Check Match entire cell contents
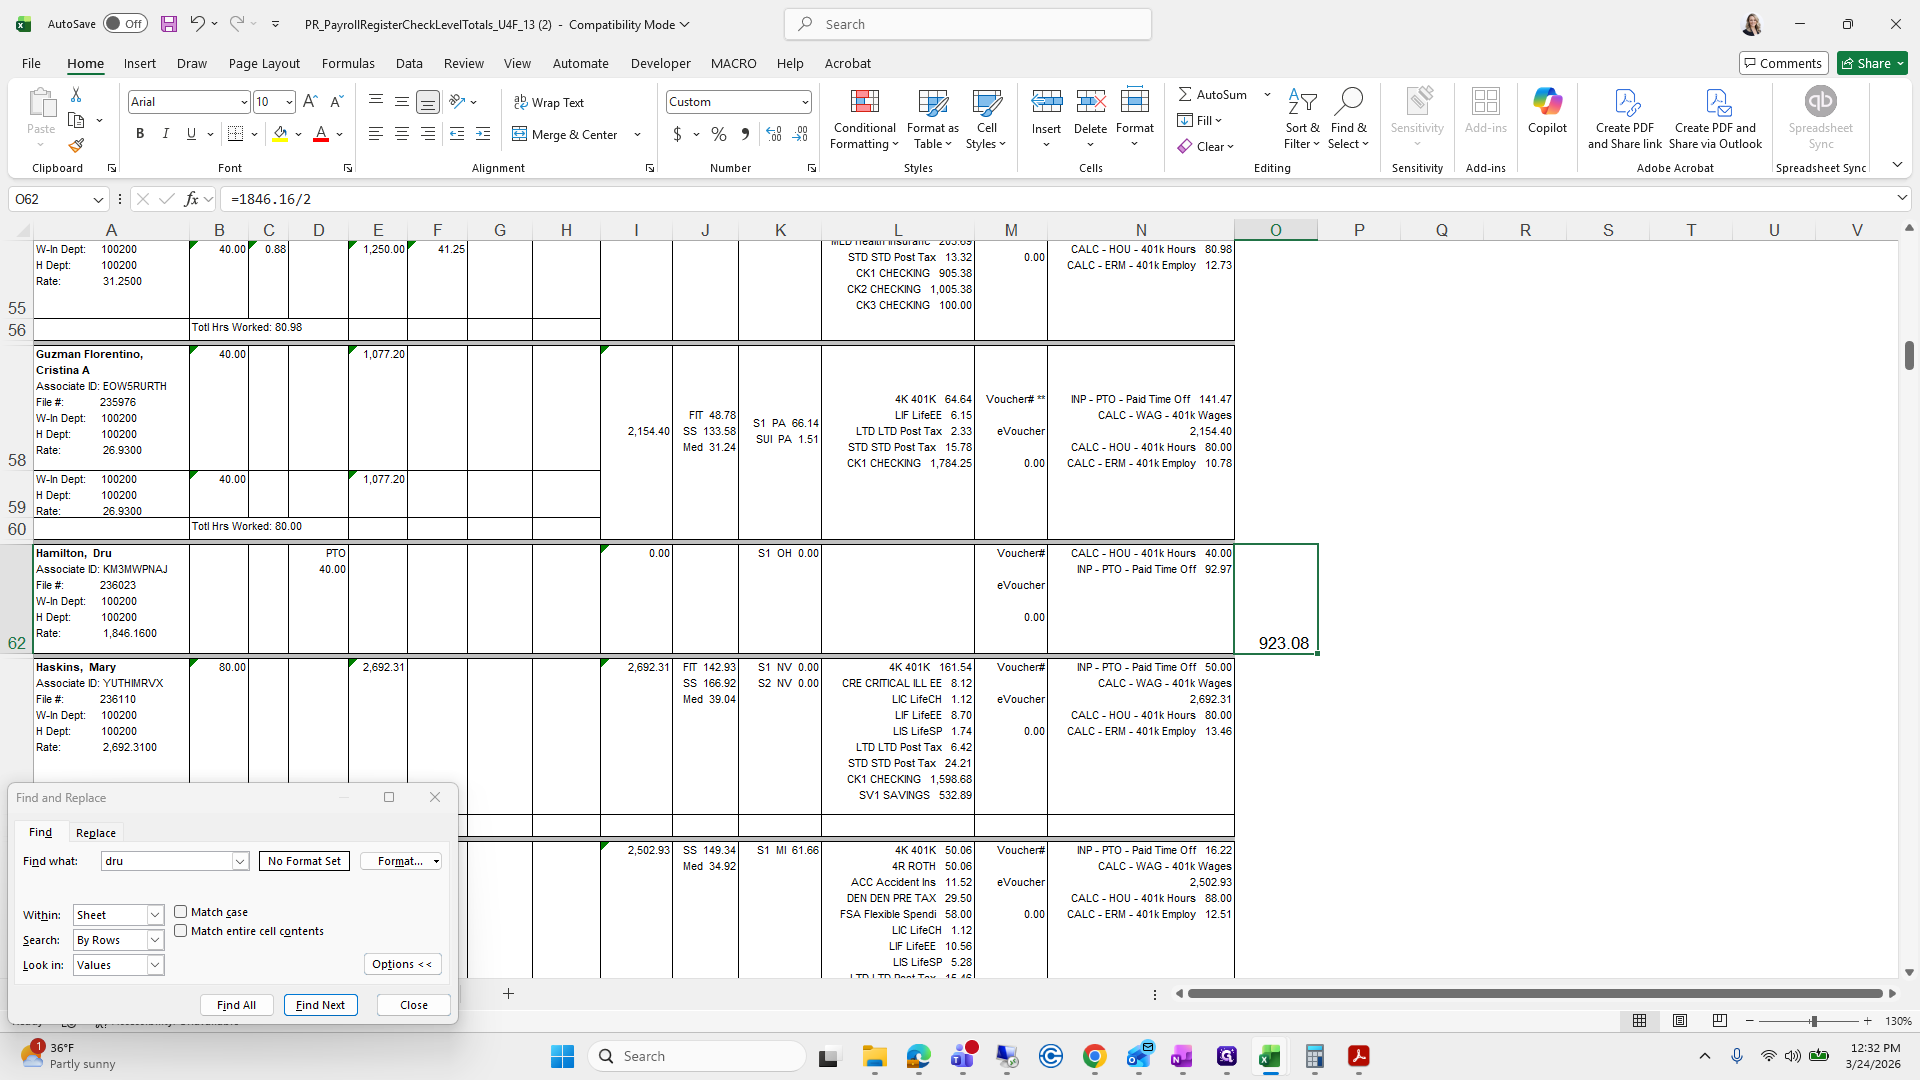This screenshot has height=1080, width=1920. point(181,931)
